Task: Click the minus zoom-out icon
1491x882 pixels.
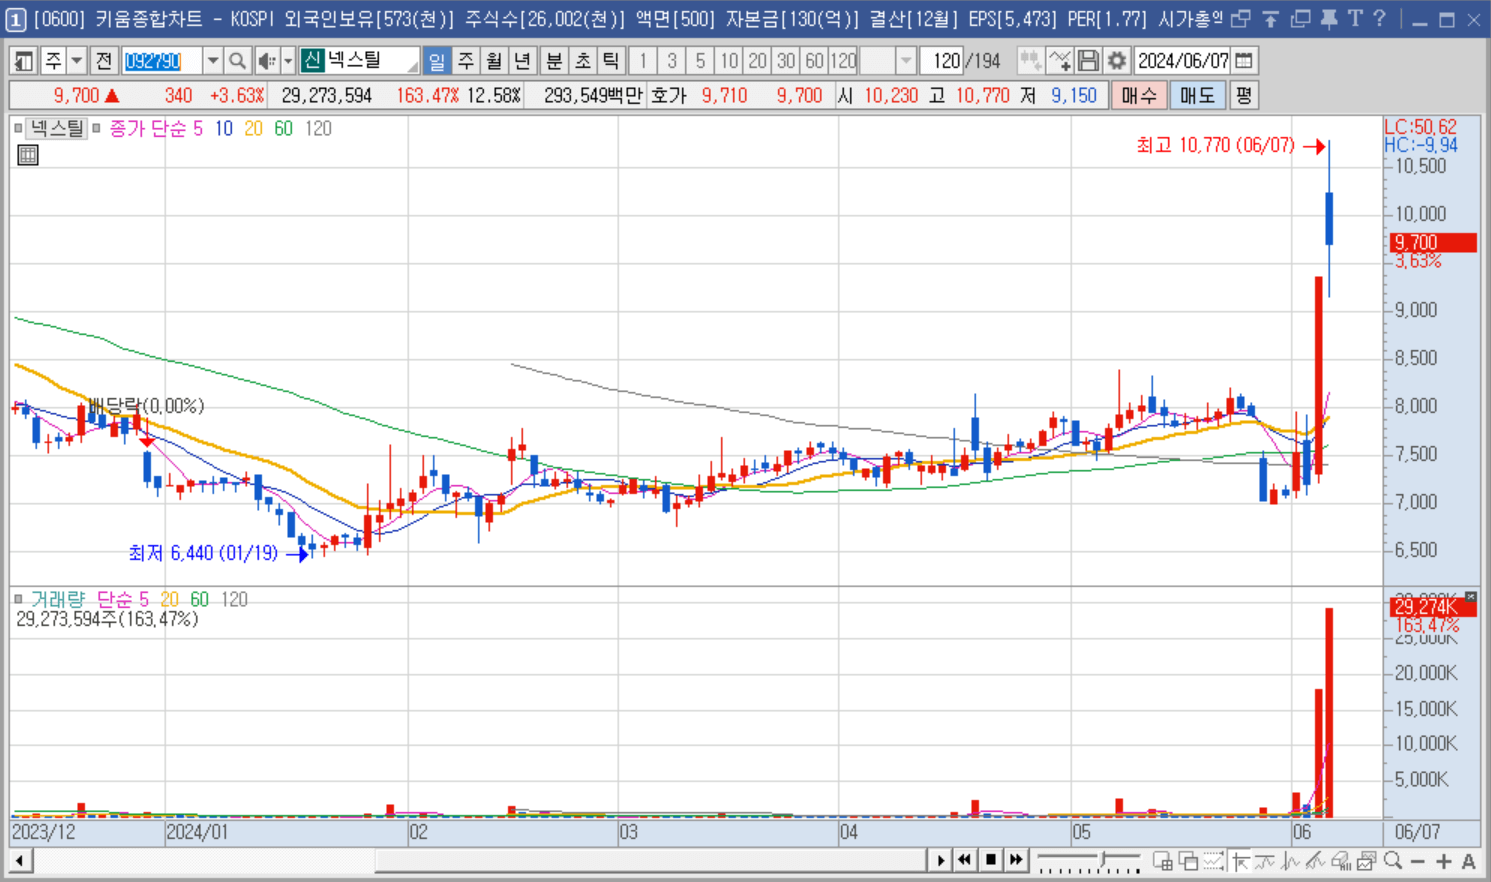Action: pos(1418,861)
